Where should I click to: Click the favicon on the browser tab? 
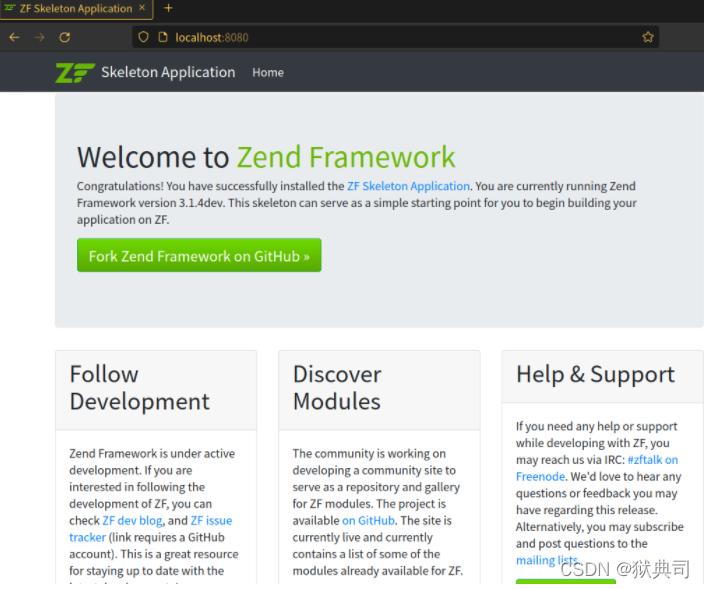[x=10, y=8]
